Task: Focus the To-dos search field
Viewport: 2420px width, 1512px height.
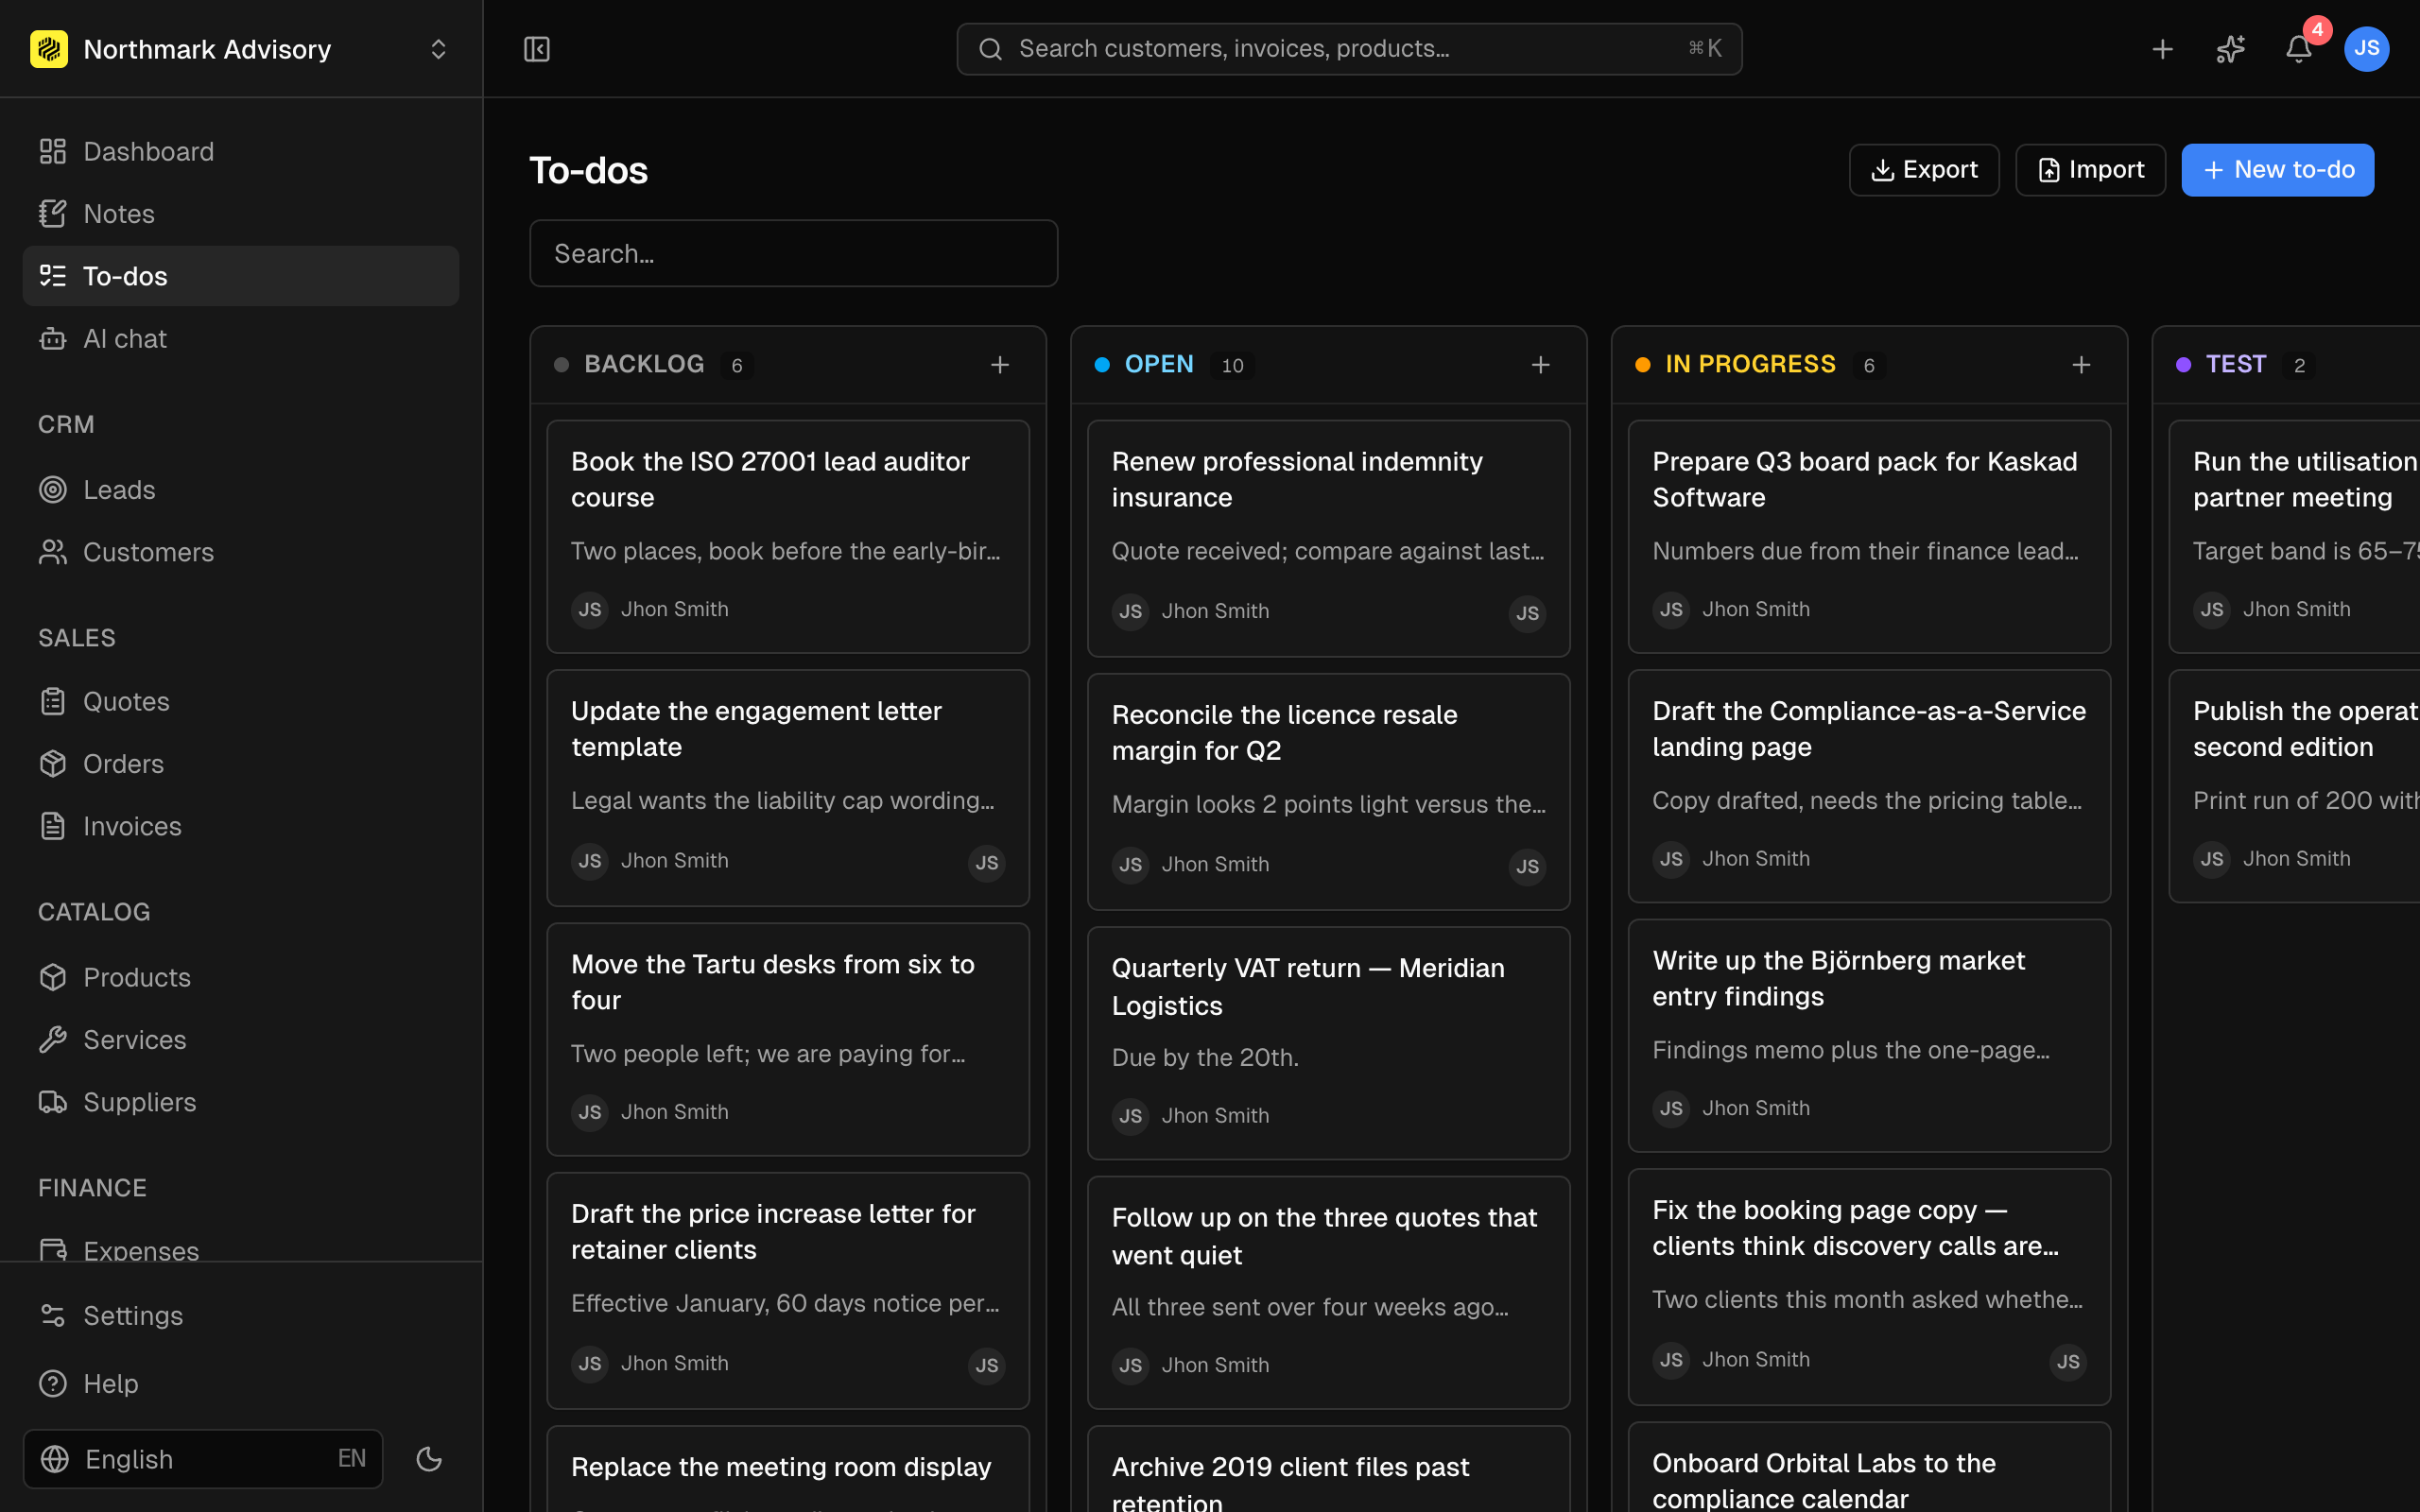Action: pos(793,254)
